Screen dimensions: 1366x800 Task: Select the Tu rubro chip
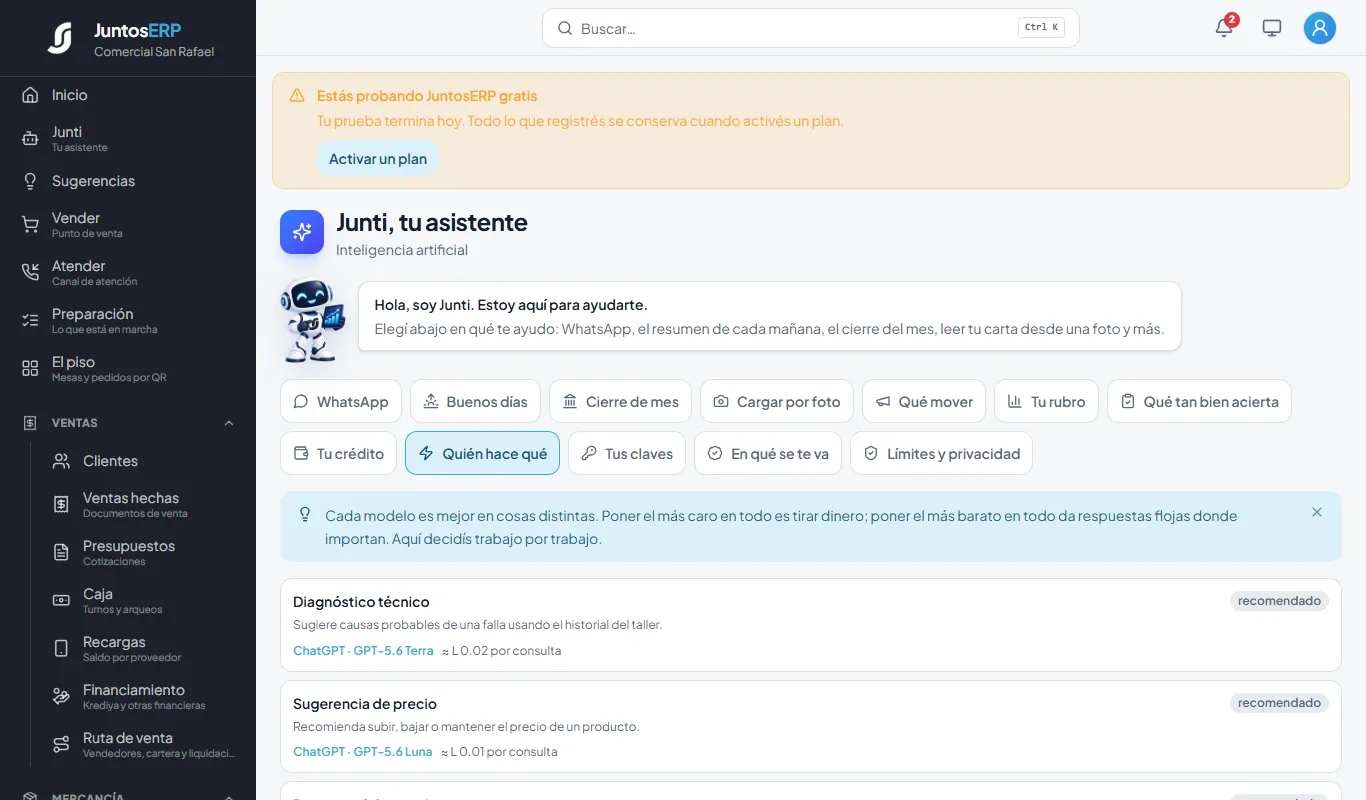tap(1046, 401)
